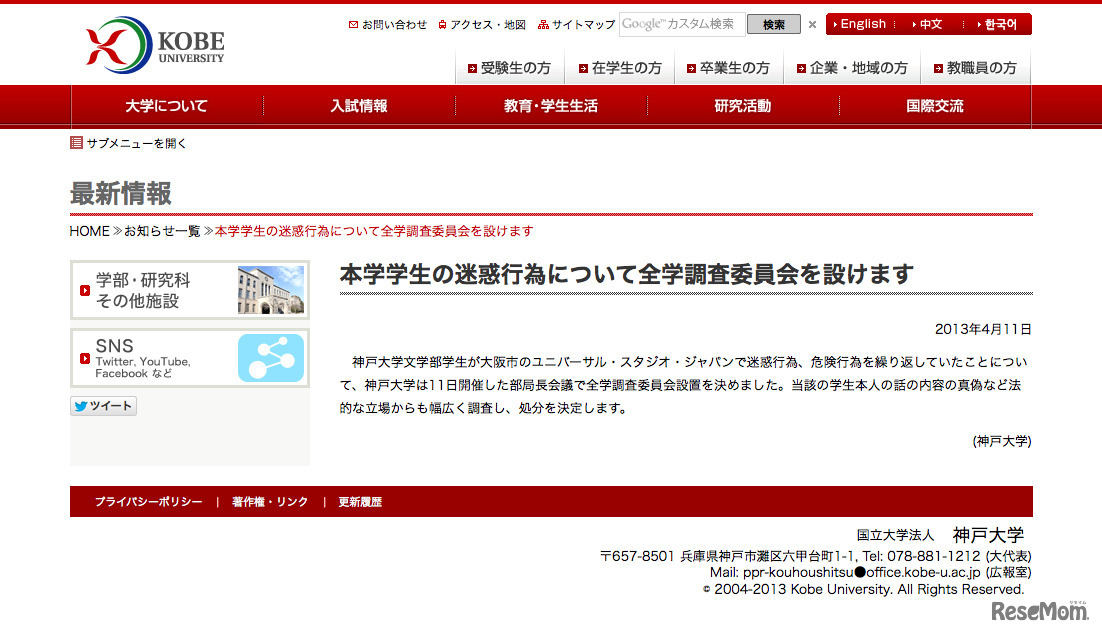This screenshot has width=1102, height=634.
Task: Switch to the 入試情報 navigation menu
Action: click(359, 105)
